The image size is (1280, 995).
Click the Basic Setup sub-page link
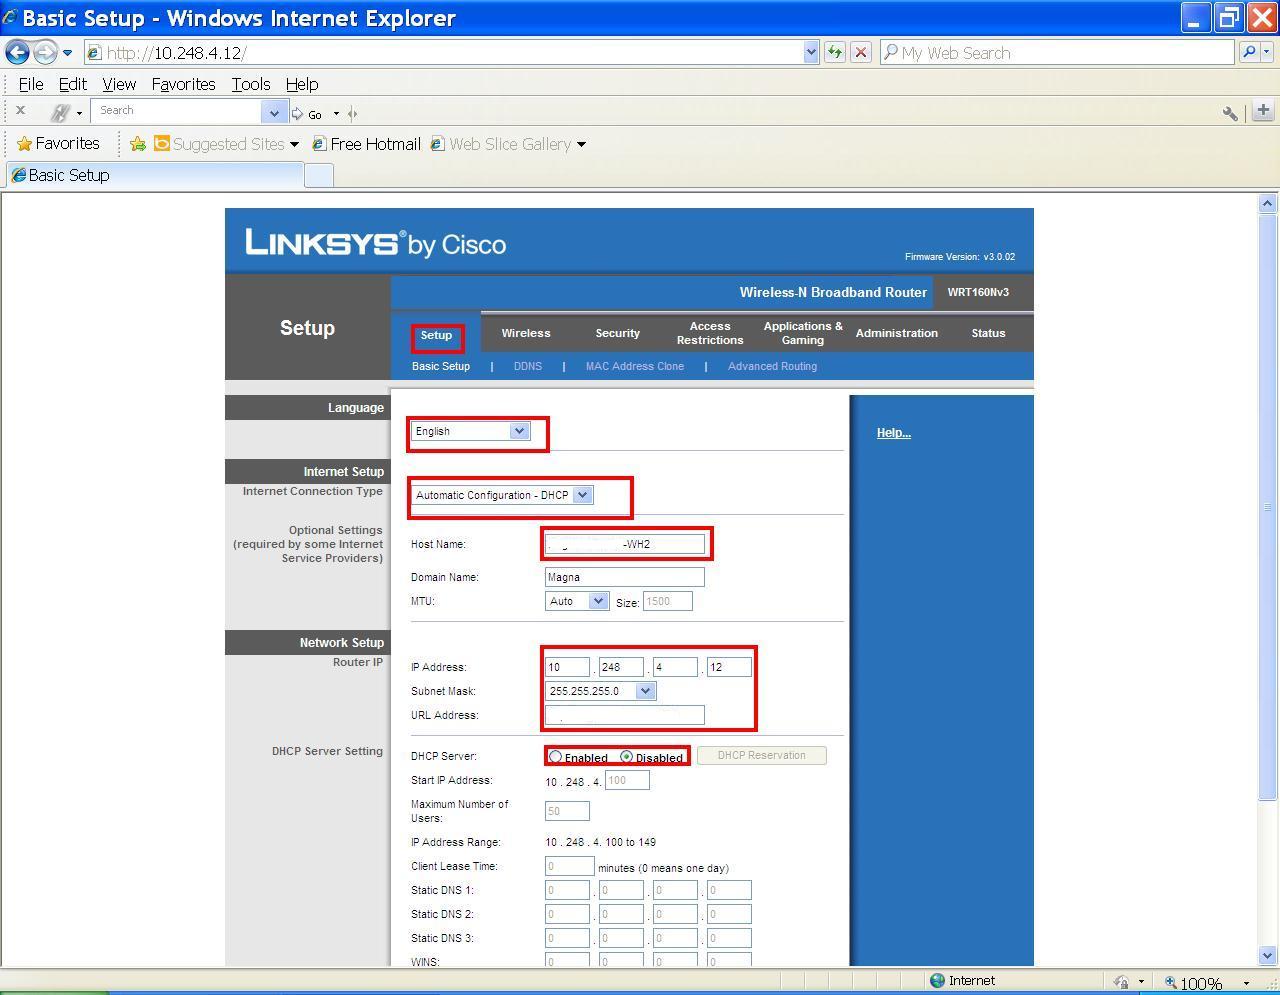point(441,366)
